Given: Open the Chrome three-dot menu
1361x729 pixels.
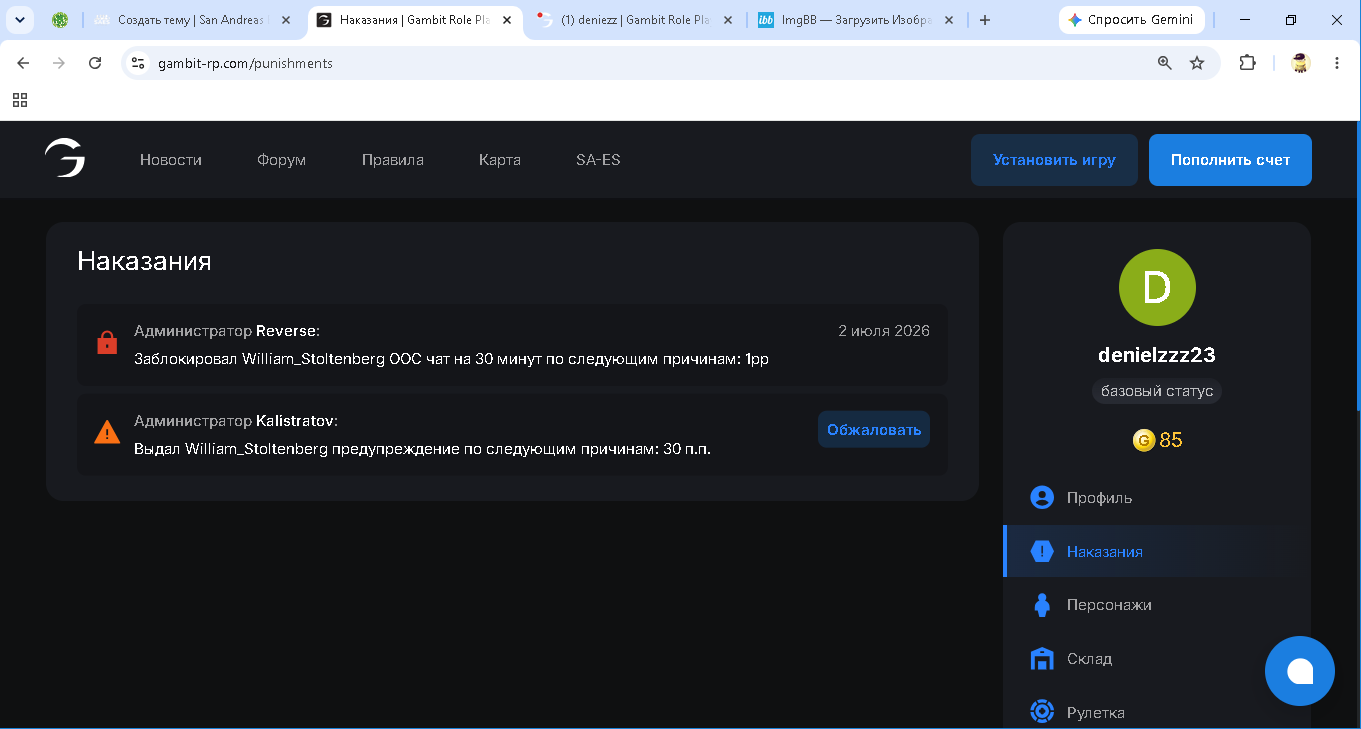Looking at the screenshot, I should pos(1337,63).
